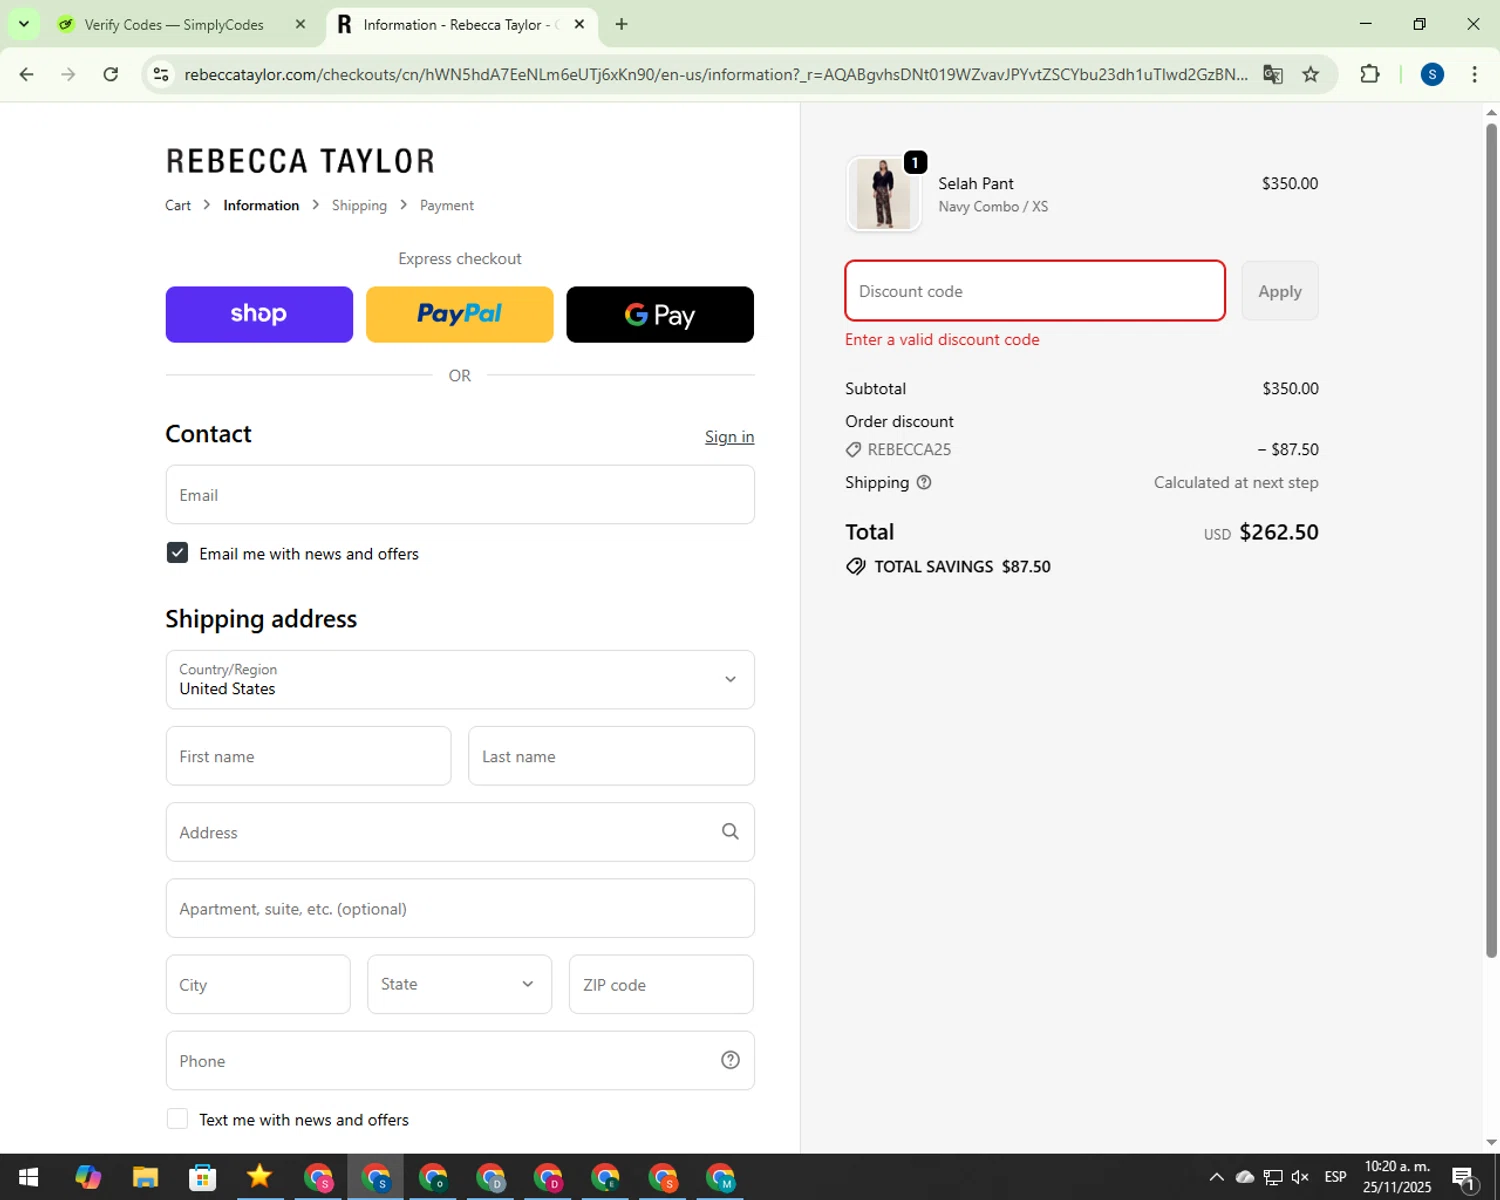This screenshot has width=1500, height=1200.
Task: Open the browser extensions puzzle icon
Action: click(1370, 74)
